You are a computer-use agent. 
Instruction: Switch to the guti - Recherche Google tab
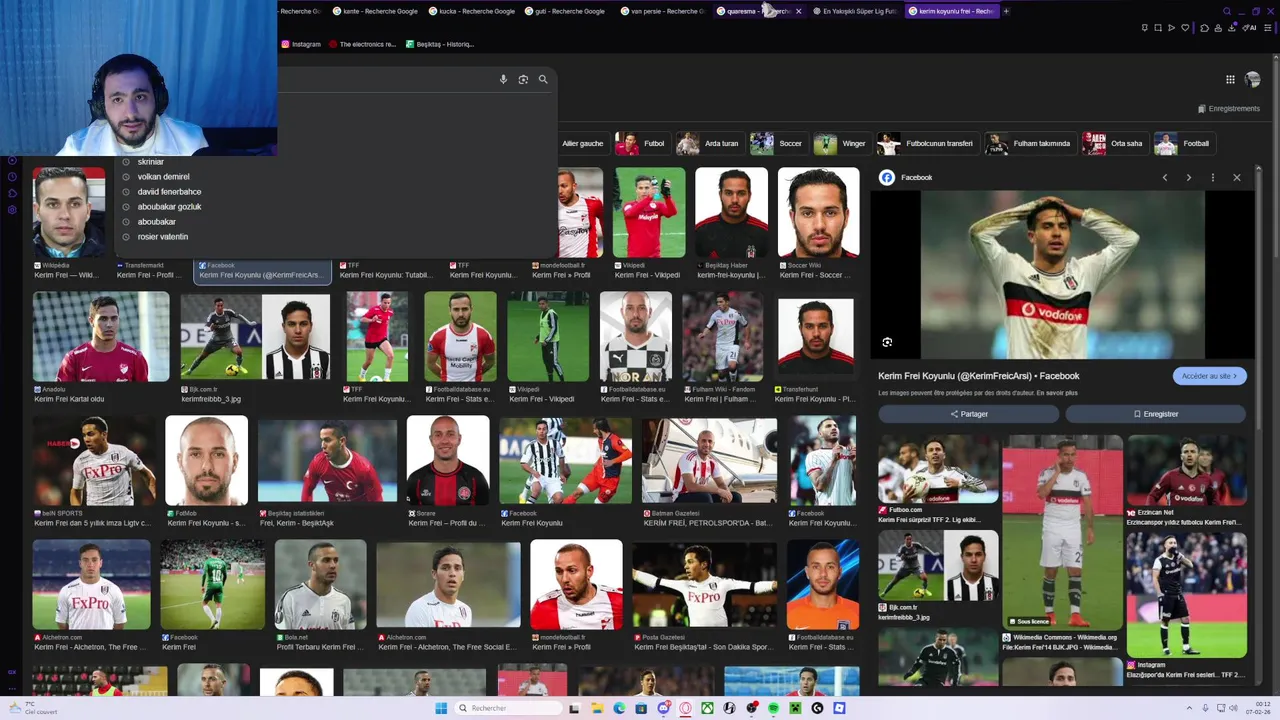point(566,11)
